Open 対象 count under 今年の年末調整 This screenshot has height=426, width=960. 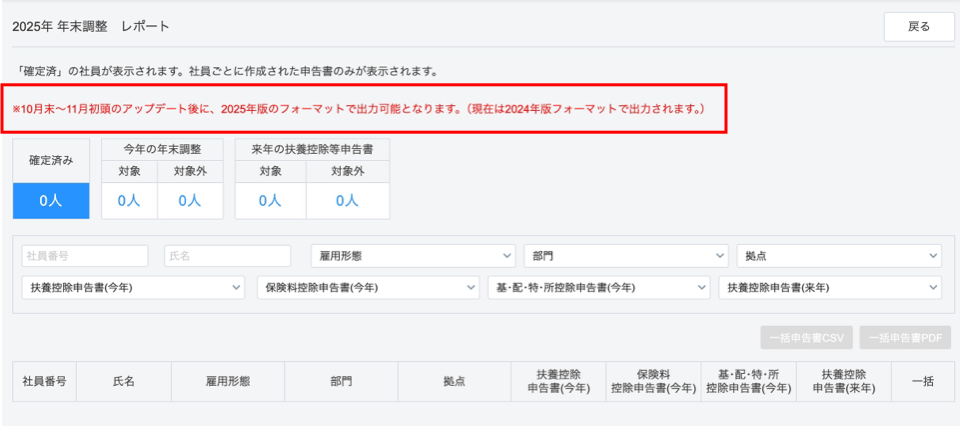[x=129, y=200]
